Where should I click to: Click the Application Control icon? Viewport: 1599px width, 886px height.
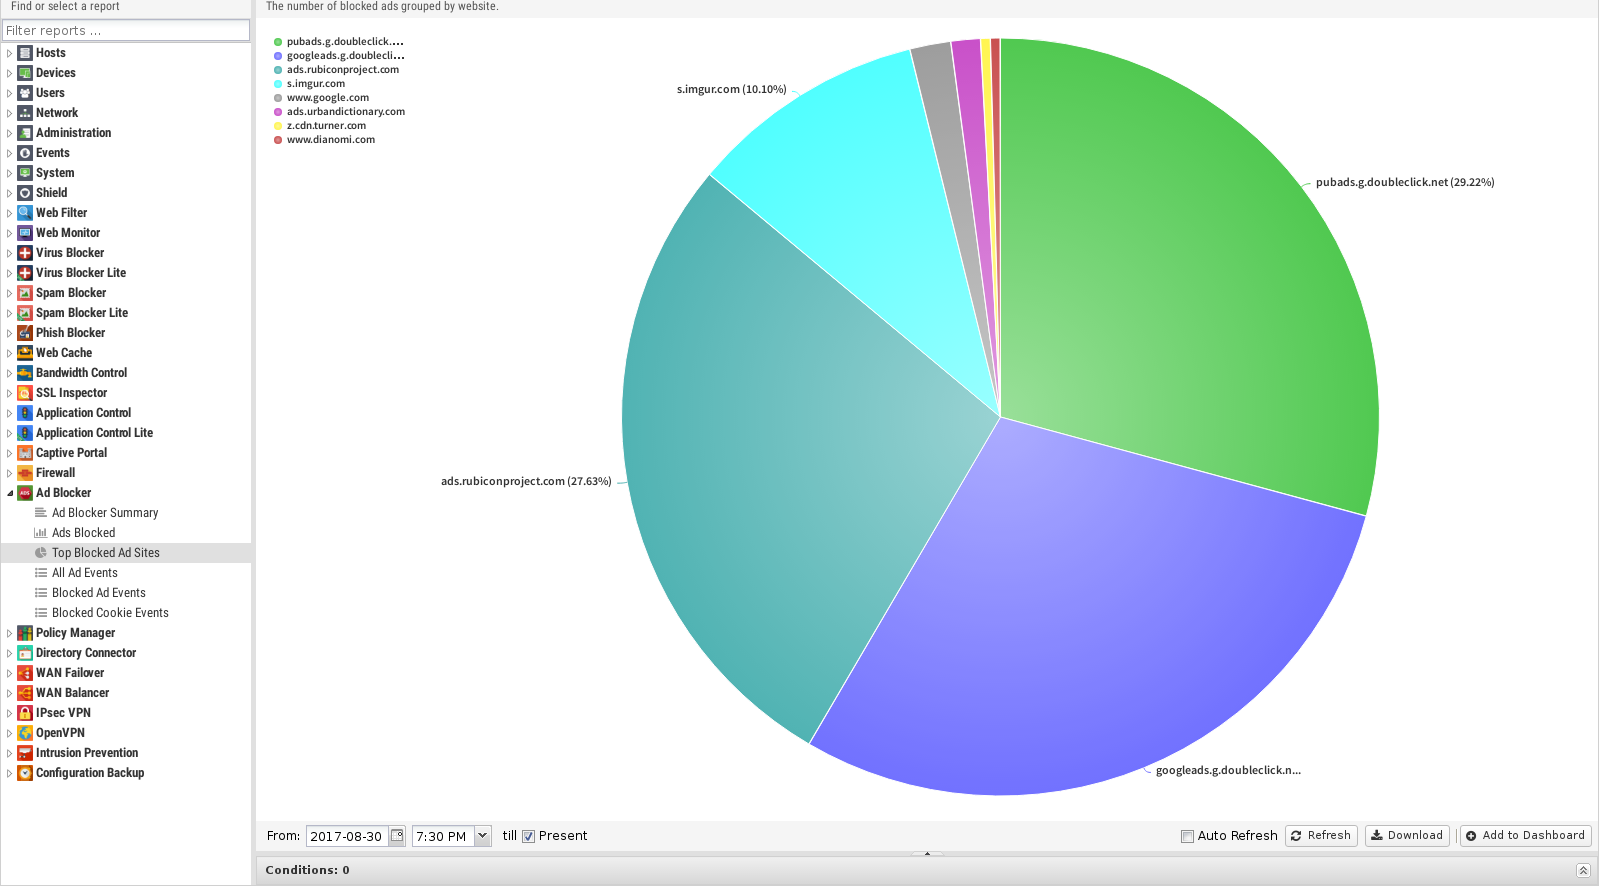[25, 413]
